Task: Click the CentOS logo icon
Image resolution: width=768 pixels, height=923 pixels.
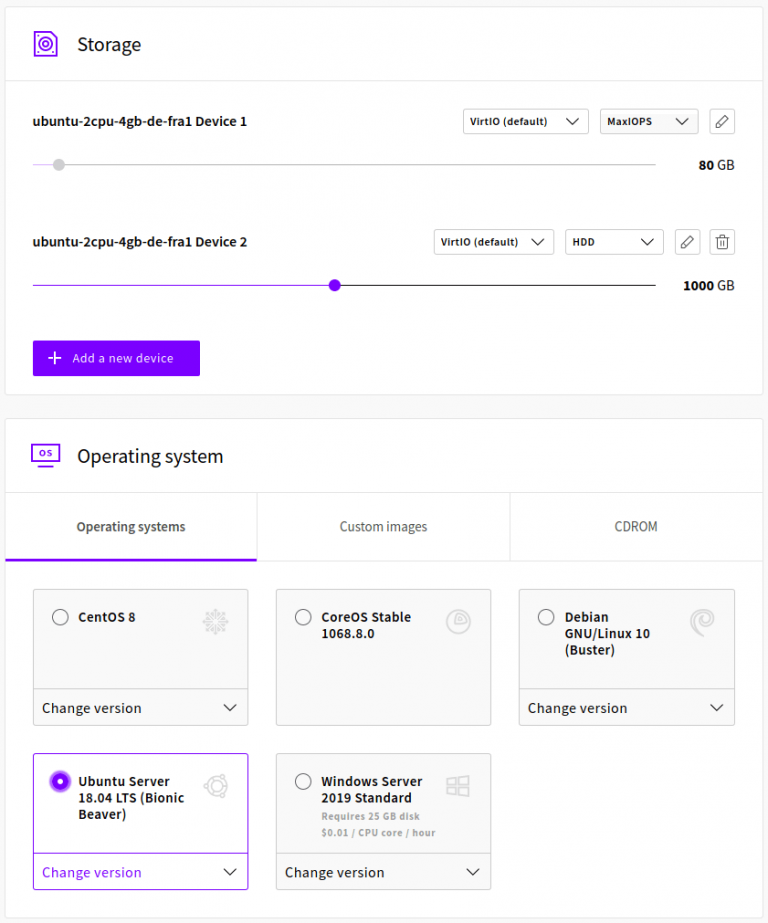Action: click(x=215, y=622)
